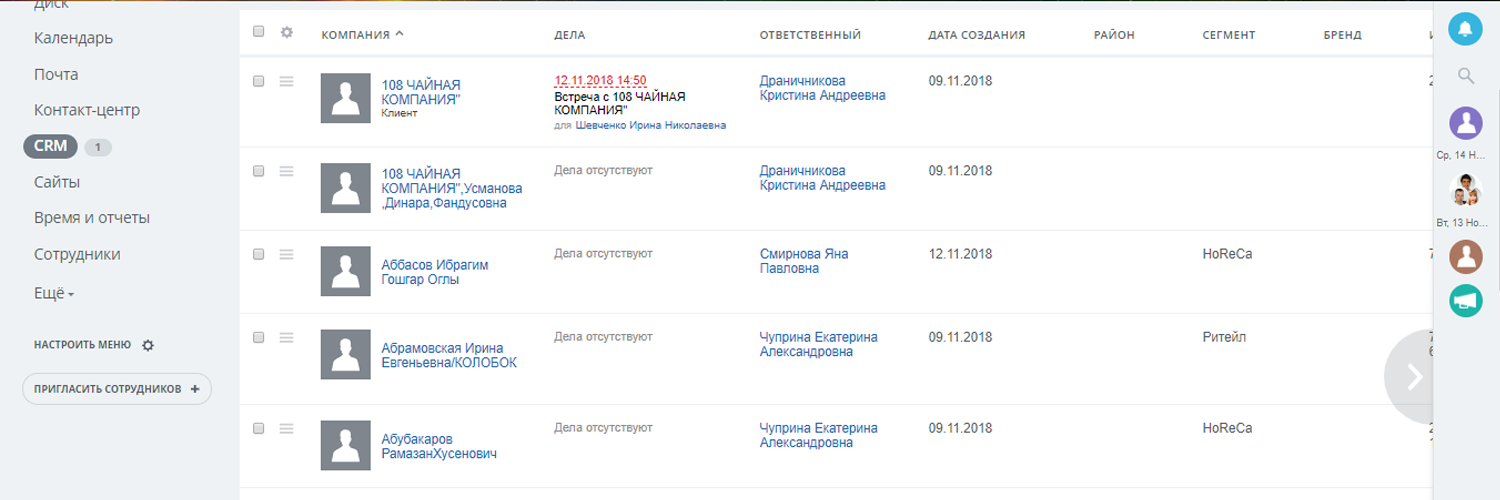1500x500 pixels.
Task: Click avatar thumbnail of Абрамовская Ирина Евгеньевна/КОЛОБОК
Action: click(345, 355)
